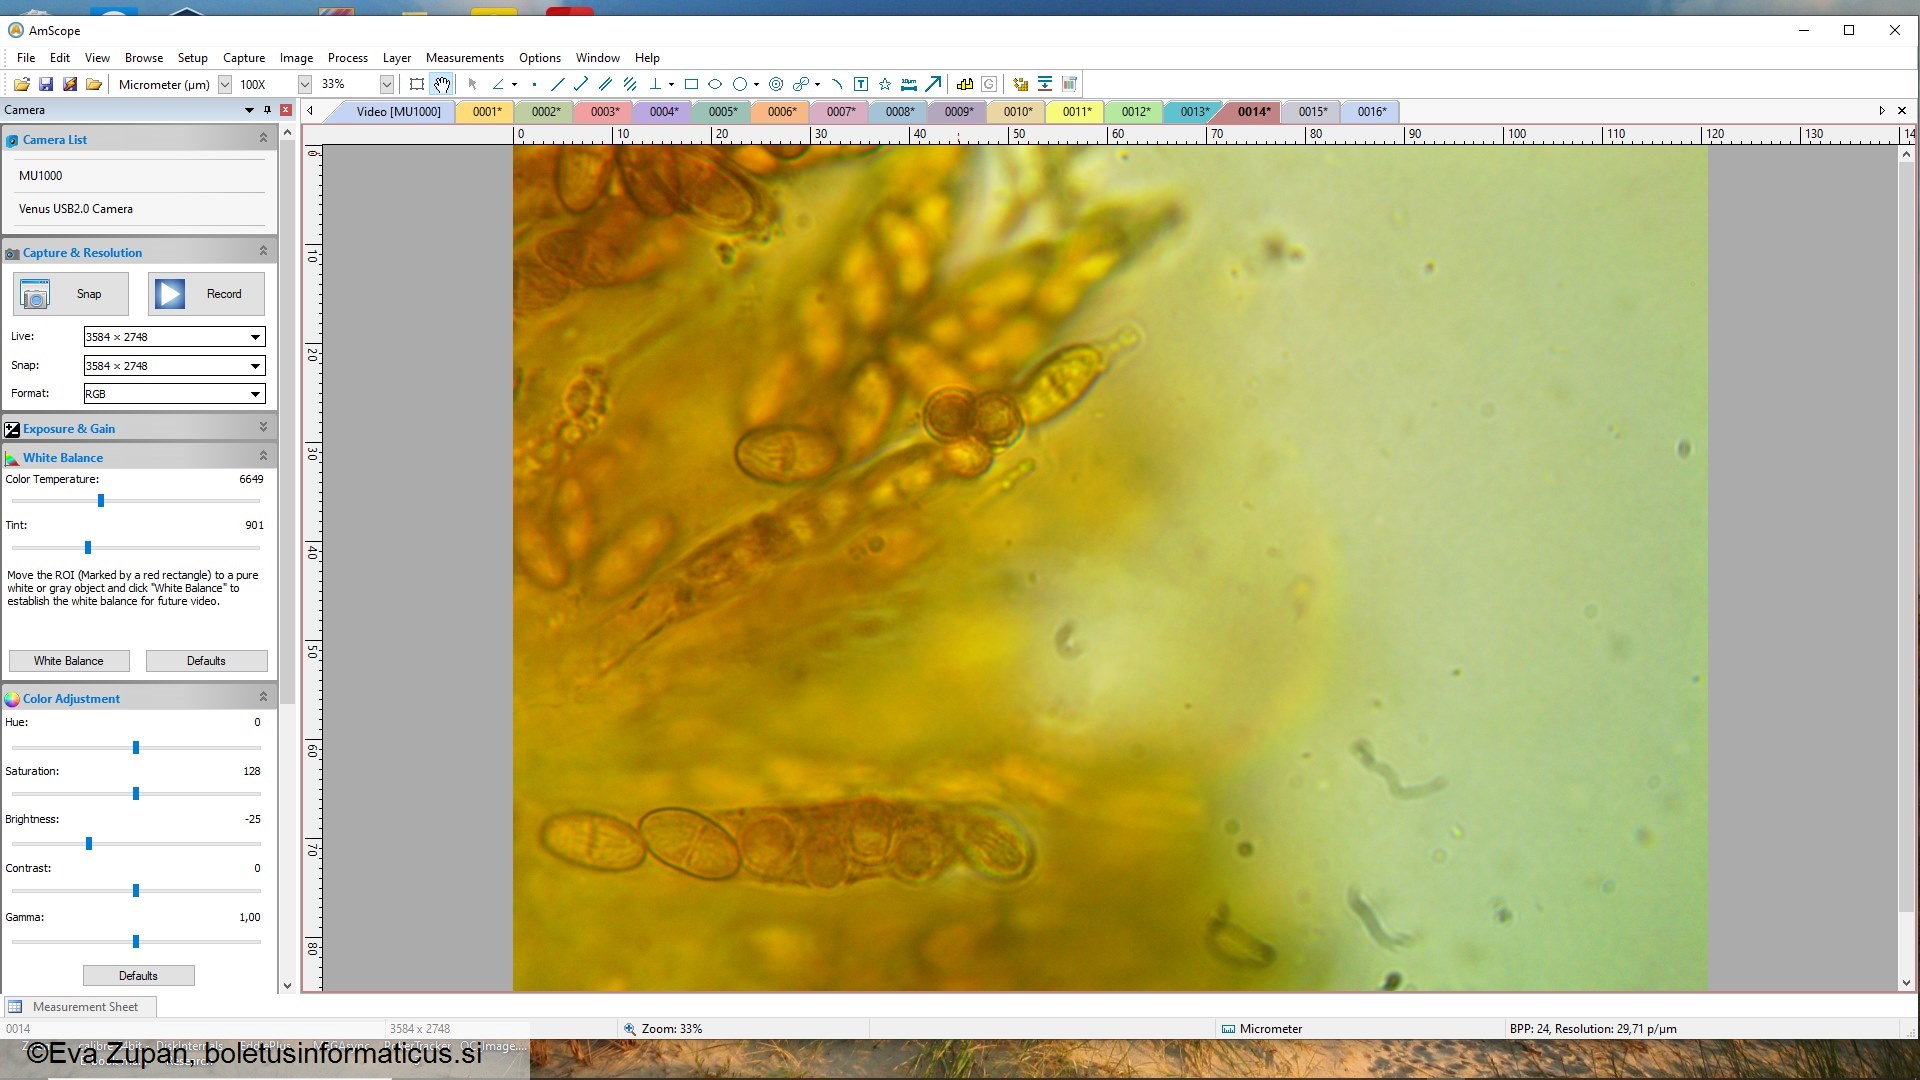Collapse the Camera List section

263,139
